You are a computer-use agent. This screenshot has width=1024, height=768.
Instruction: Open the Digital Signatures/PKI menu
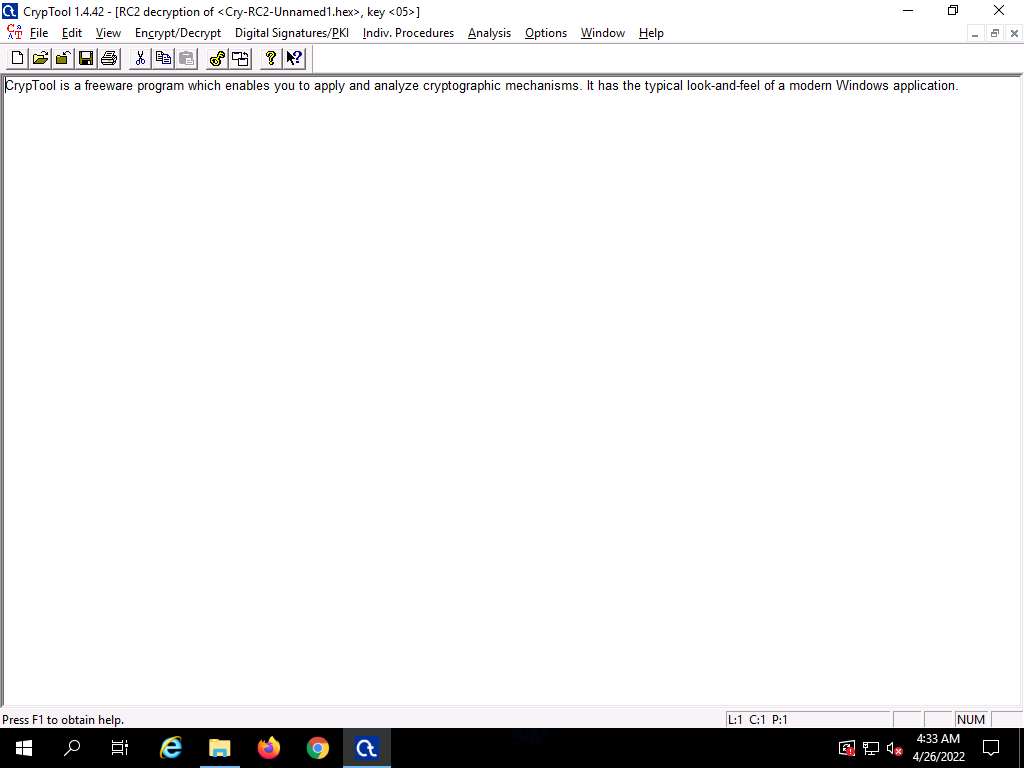(291, 33)
